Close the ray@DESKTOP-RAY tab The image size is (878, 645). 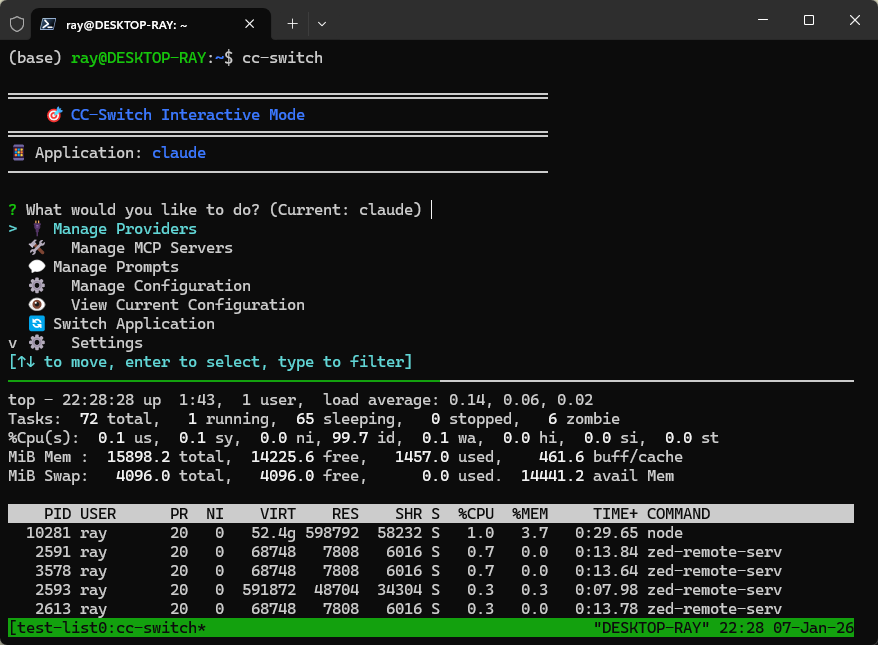tap(250, 22)
